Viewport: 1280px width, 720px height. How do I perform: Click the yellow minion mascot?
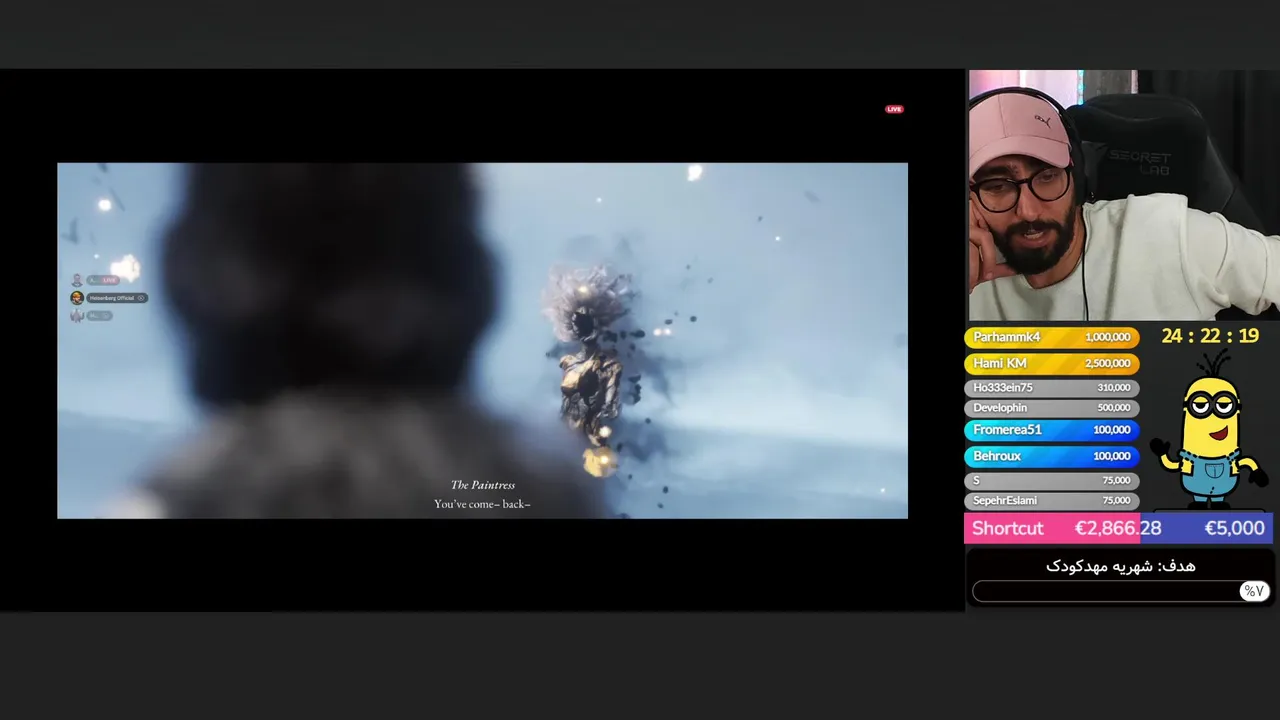click(x=1208, y=429)
